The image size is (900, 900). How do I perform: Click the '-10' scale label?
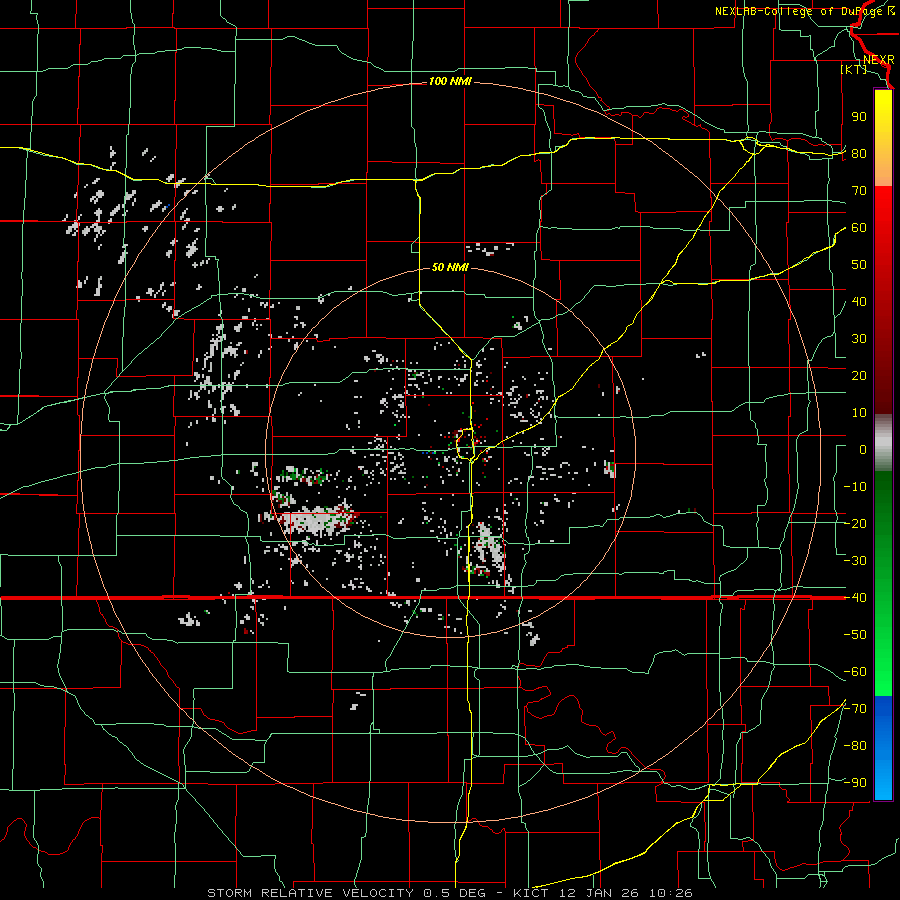[x=855, y=487]
